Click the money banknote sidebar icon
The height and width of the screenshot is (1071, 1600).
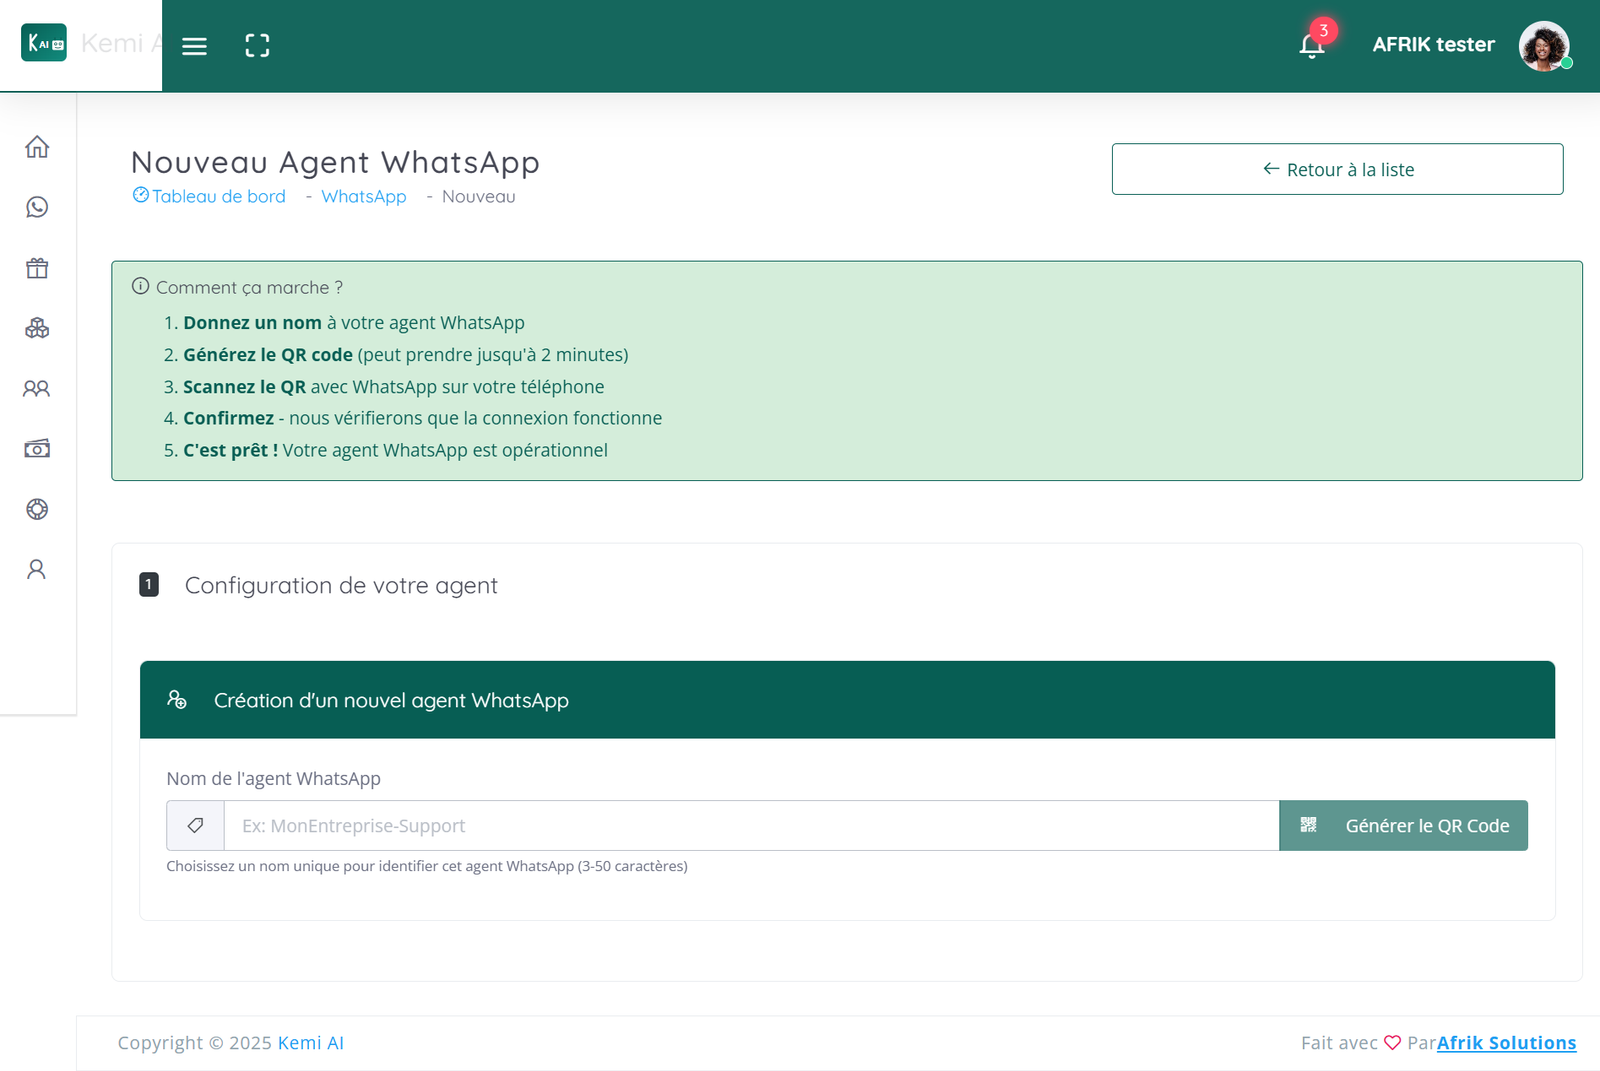(x=37, y=449)
